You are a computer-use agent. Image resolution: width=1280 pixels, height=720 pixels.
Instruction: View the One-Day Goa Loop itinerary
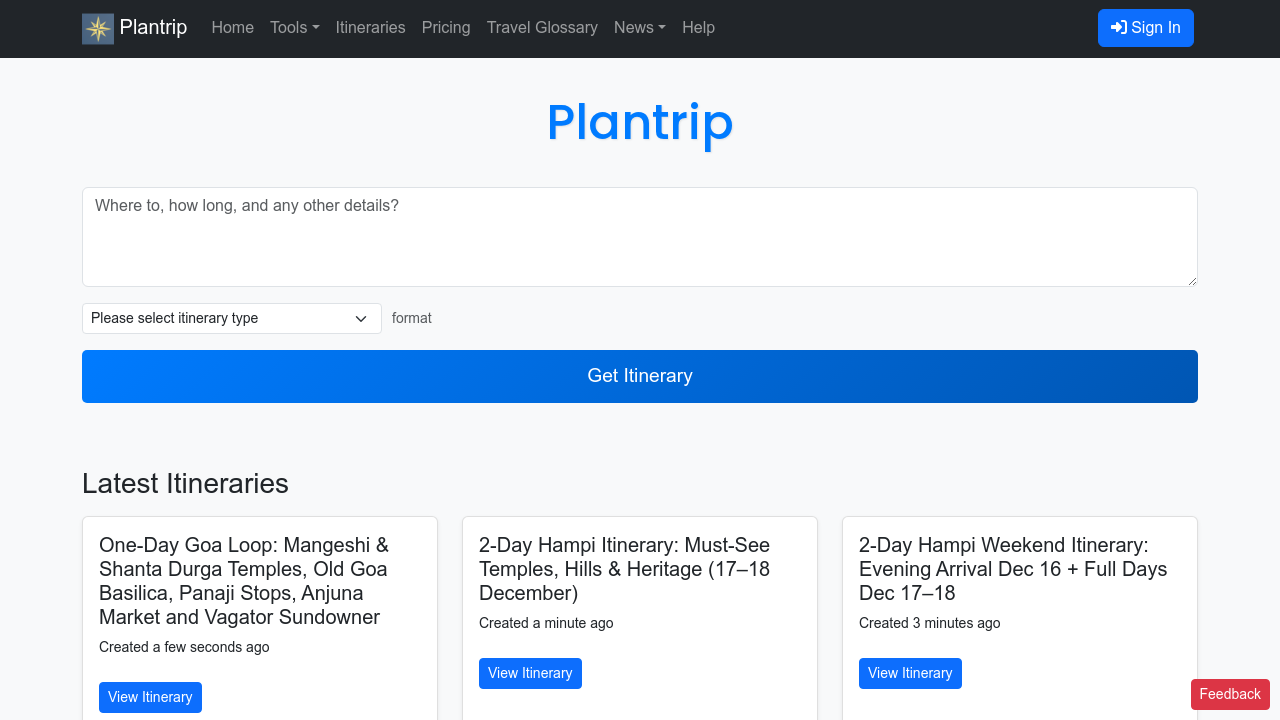pyautogui.click(x=150, y=697)
